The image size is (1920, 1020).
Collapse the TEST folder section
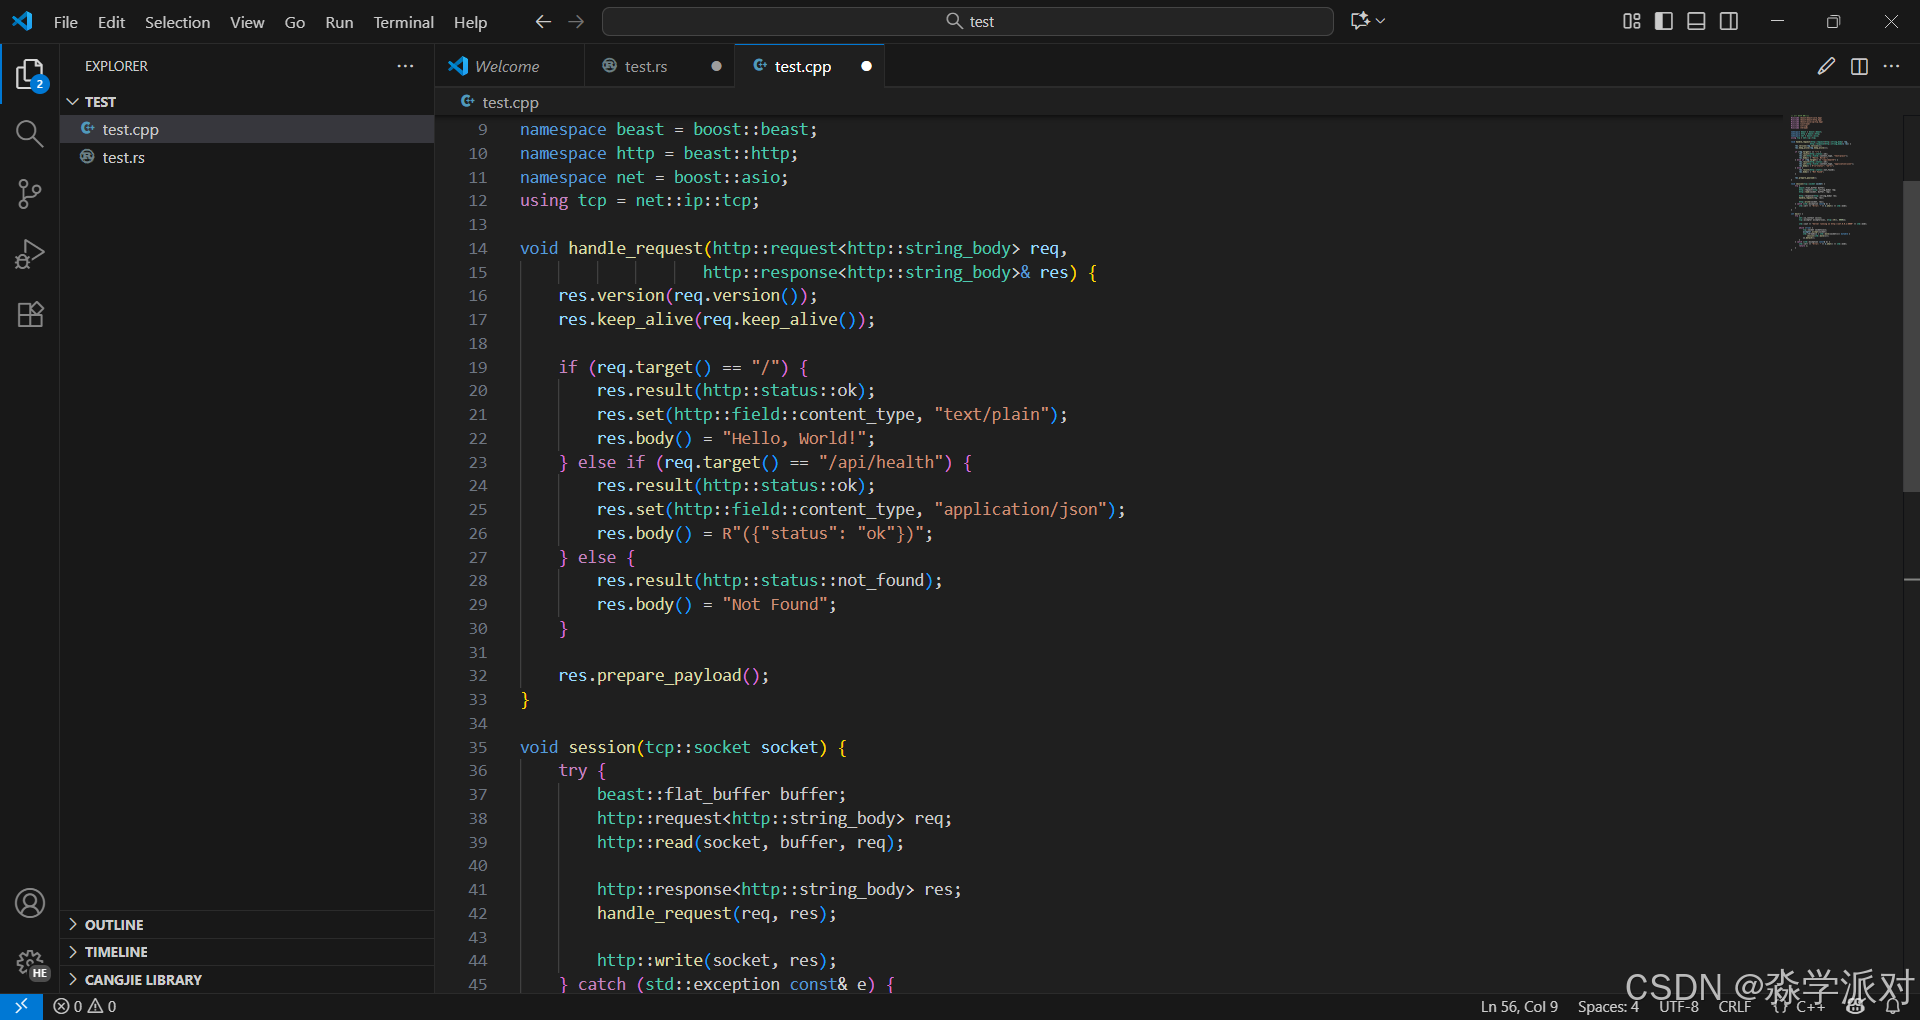click(247, 102)
